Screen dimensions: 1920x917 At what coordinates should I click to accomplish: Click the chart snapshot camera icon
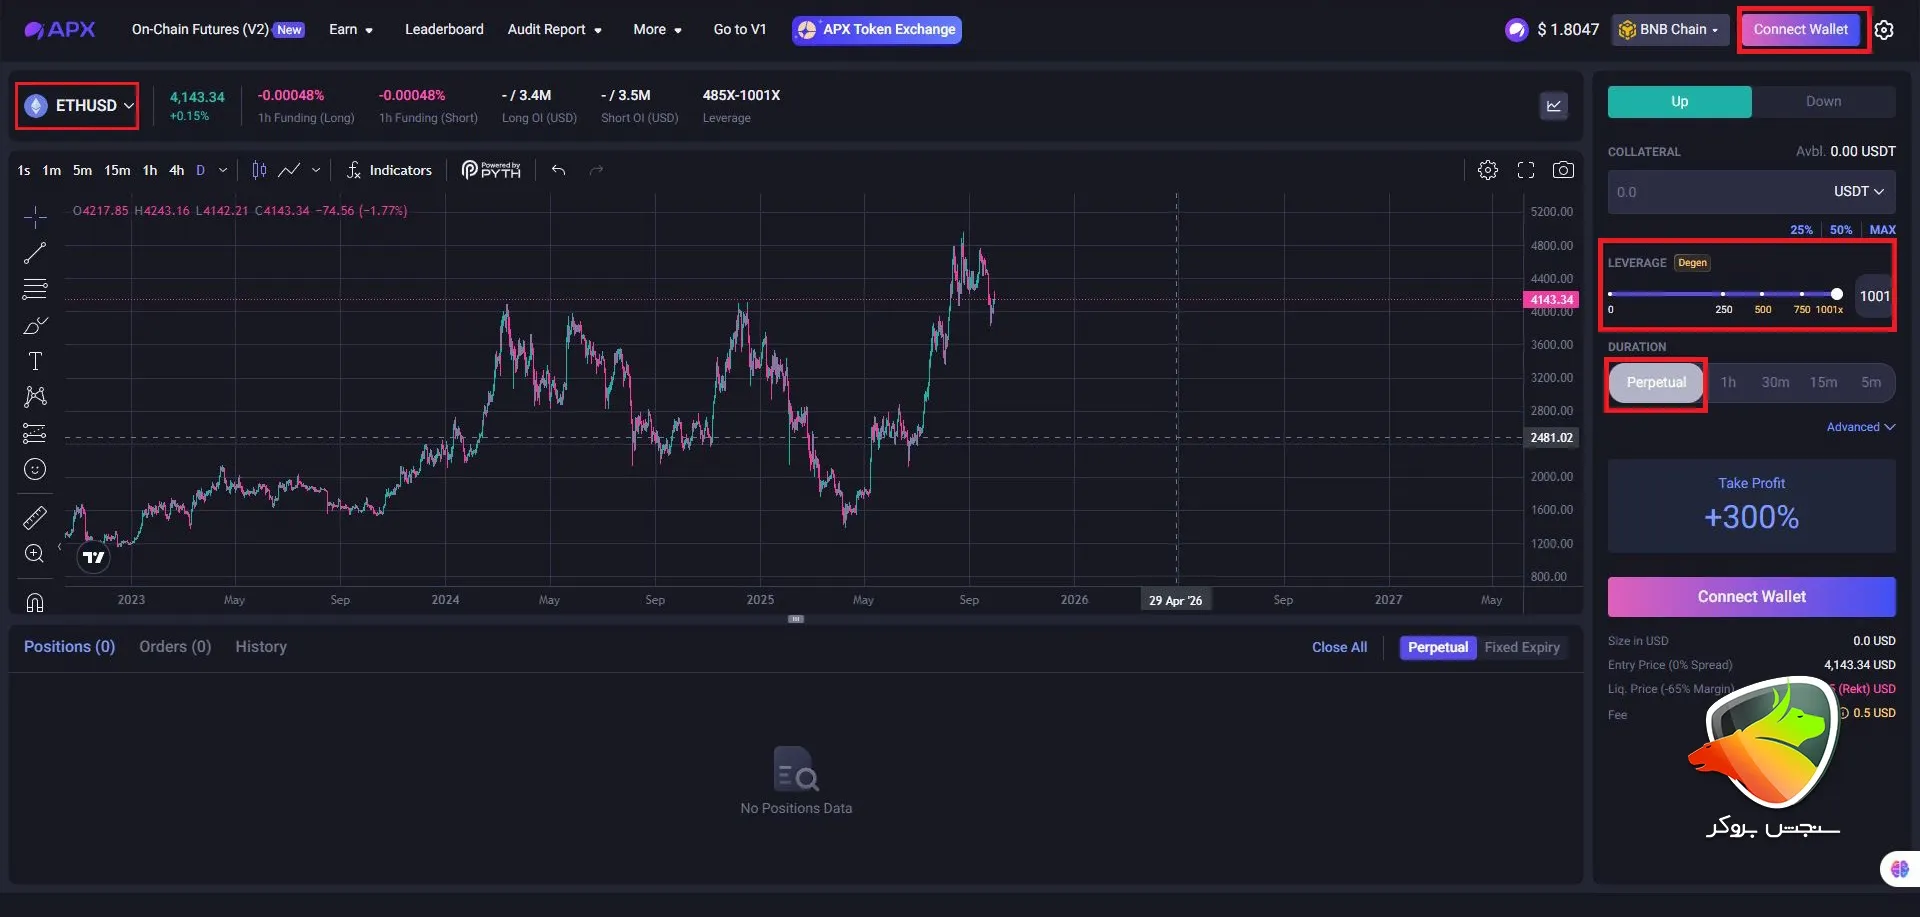pyautogui.click(x=1563, y=170)
